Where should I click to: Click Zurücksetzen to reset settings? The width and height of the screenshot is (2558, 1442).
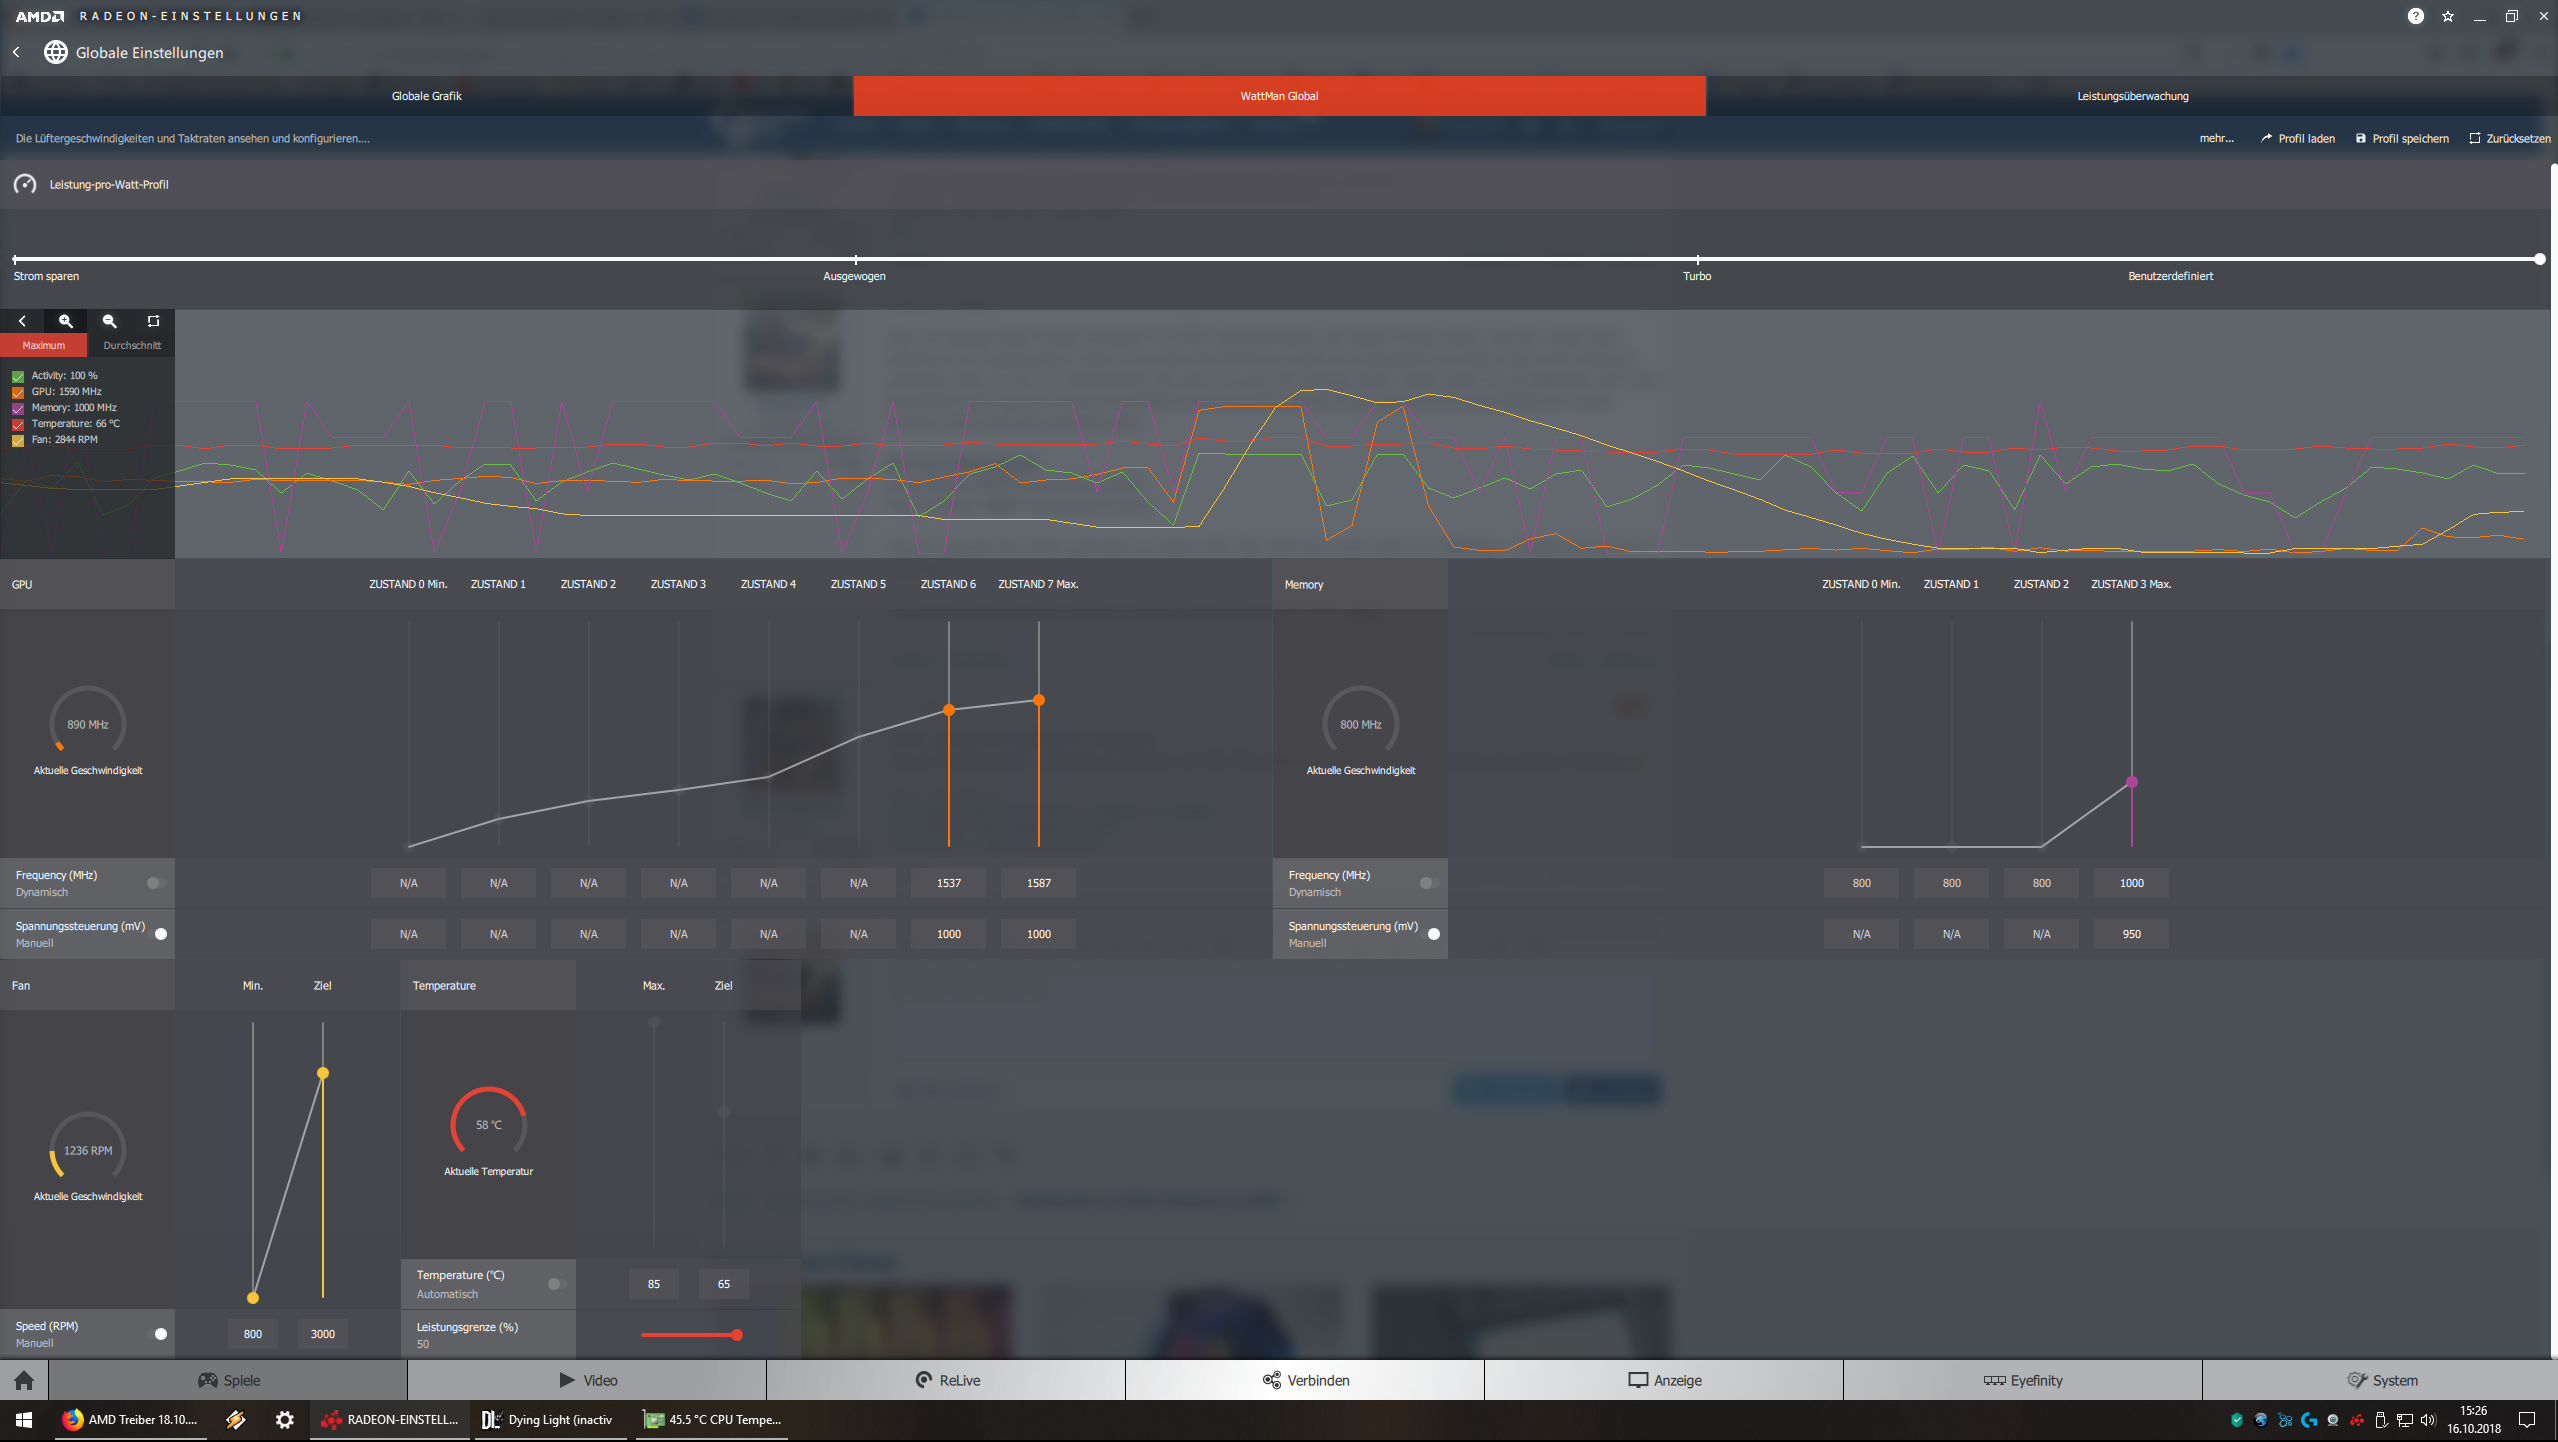2510,138
